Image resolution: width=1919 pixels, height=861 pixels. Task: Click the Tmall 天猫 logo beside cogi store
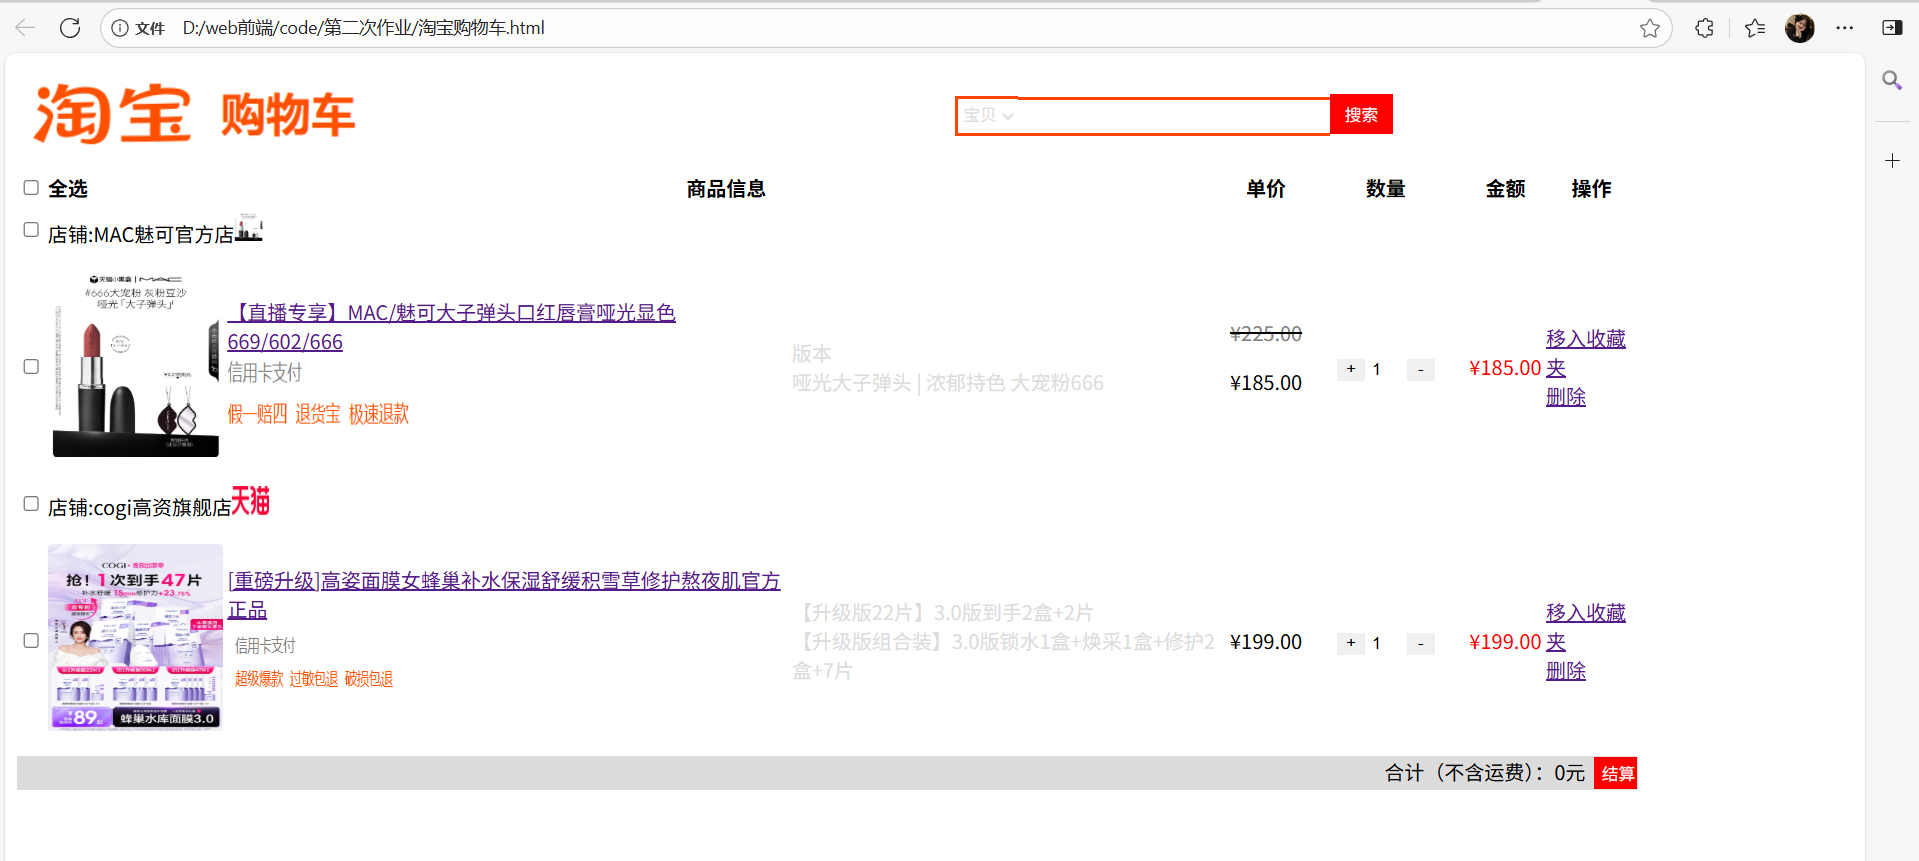click(251, 501)
